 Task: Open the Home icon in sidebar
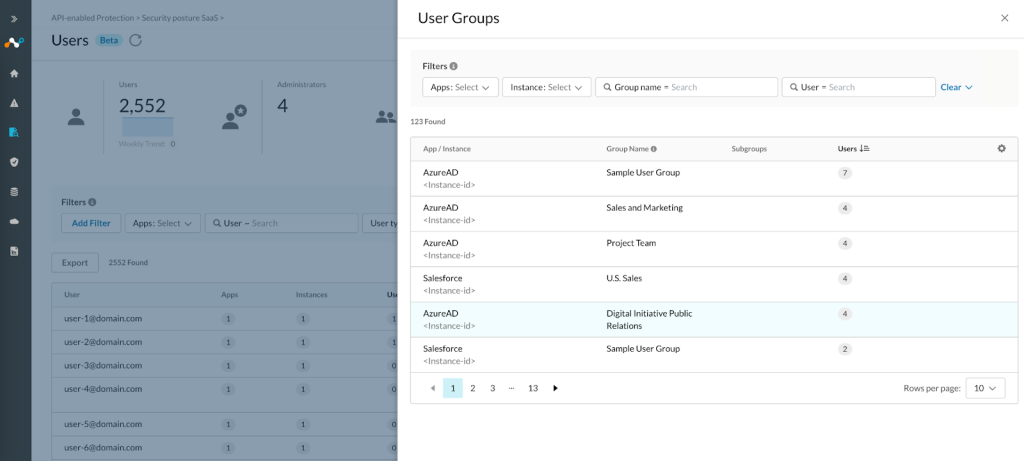(x=14, y=74)
